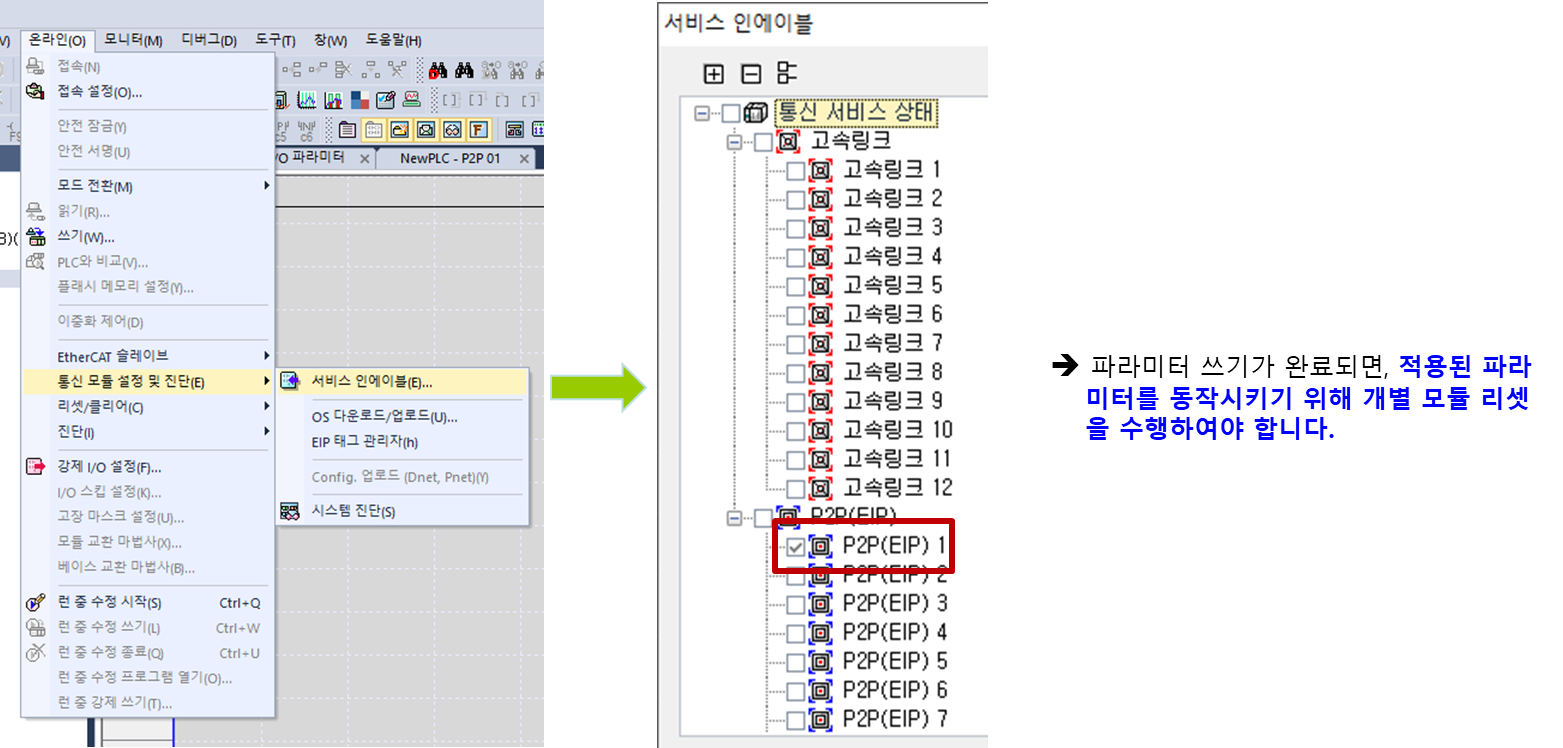Select EIP 태그 관리자 entry
The width and height of the screenshot is (1563, 748).
pos(402,441)
